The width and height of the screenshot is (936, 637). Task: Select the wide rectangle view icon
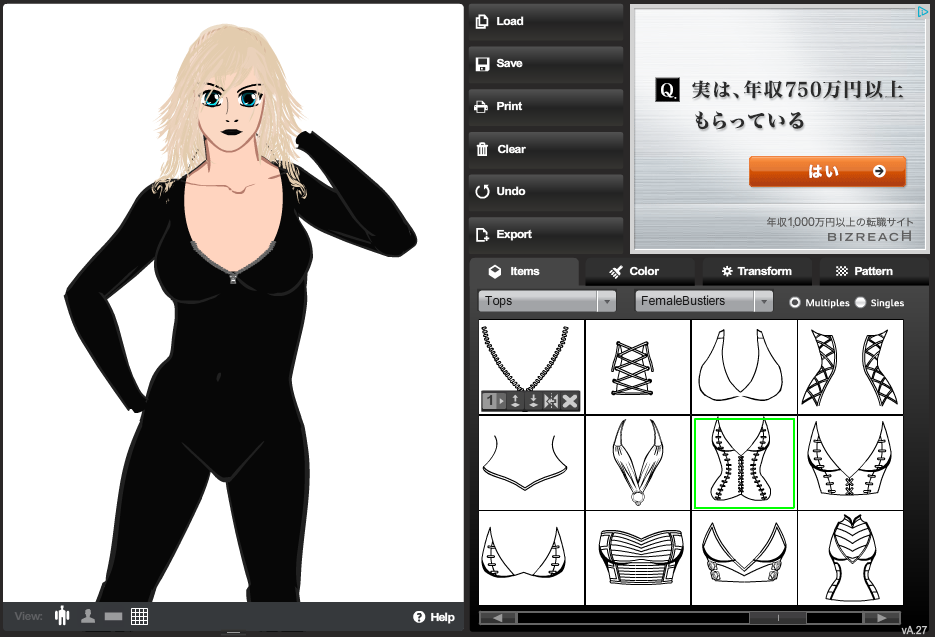[113, 616]
